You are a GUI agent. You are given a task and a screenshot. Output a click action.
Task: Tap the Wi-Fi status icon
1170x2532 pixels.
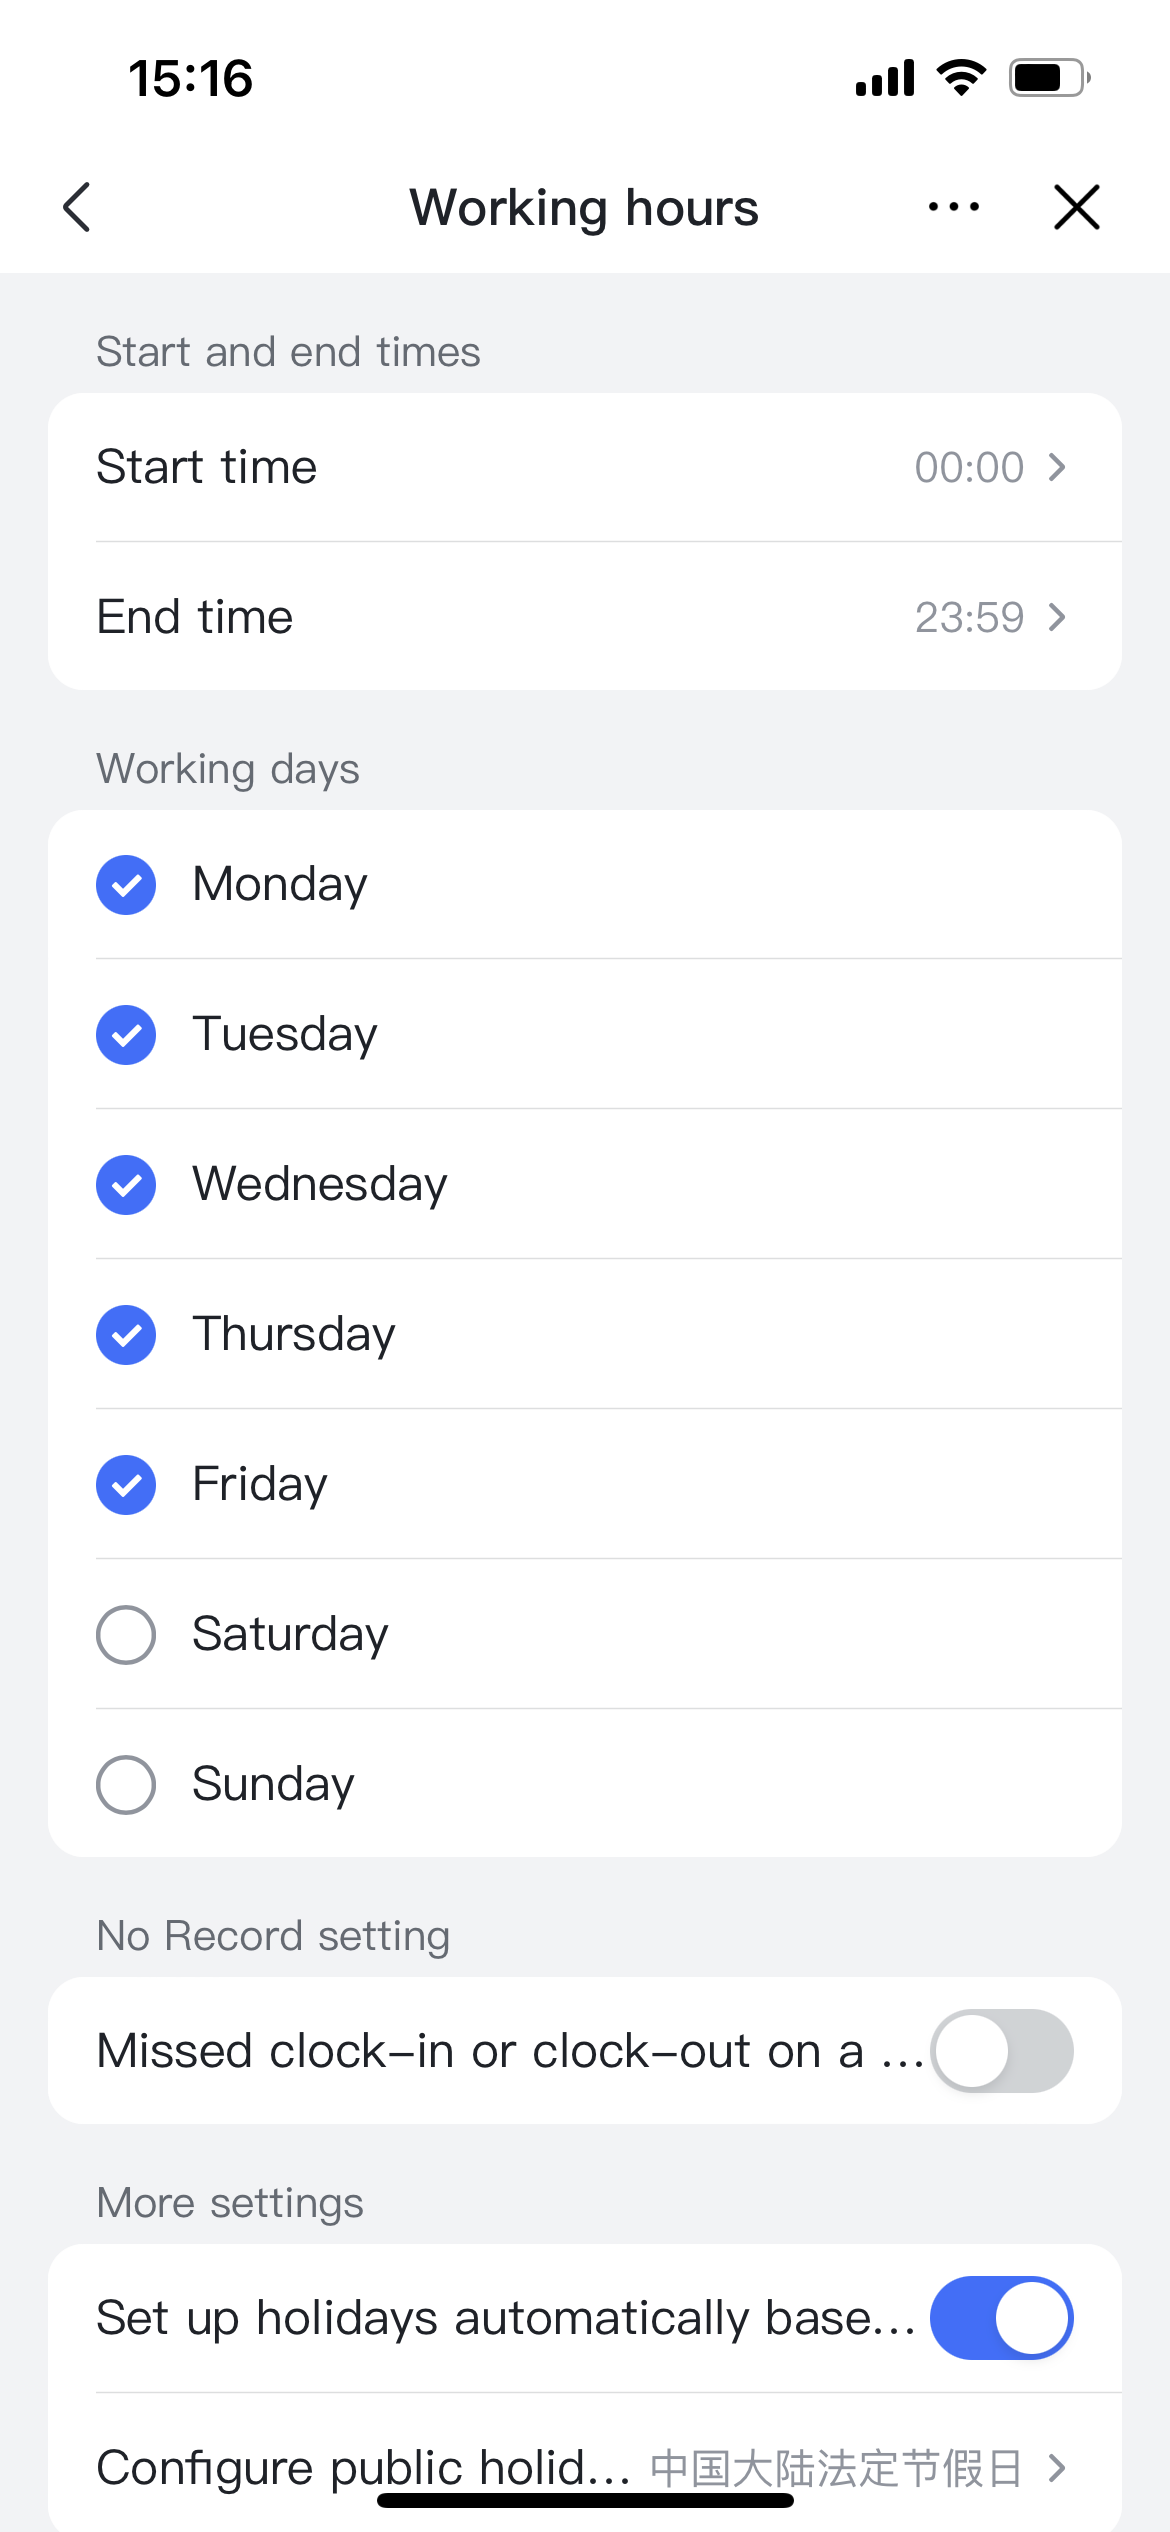tap(961, 78)
